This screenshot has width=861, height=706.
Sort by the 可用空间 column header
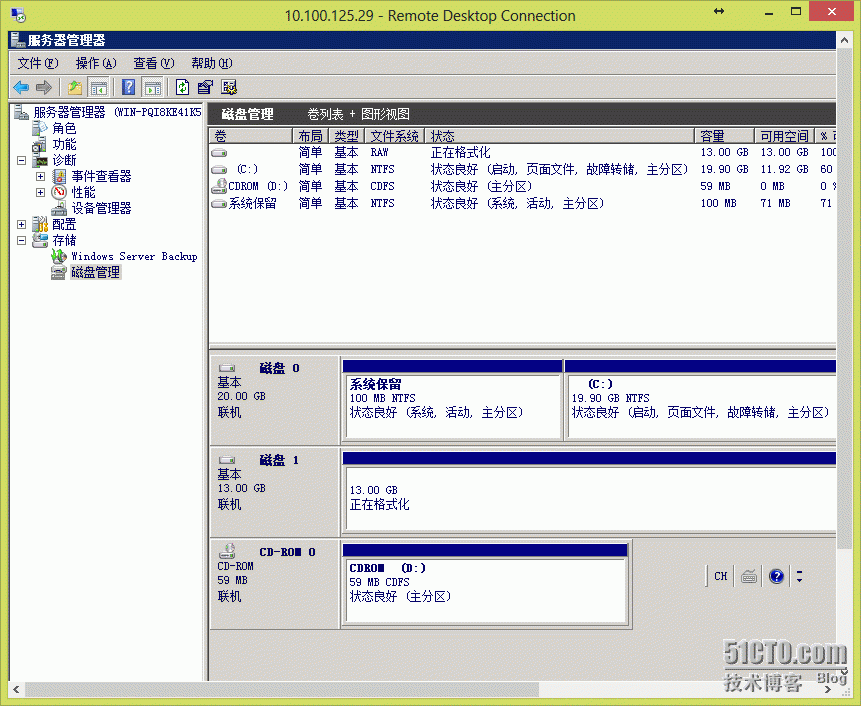784,136
